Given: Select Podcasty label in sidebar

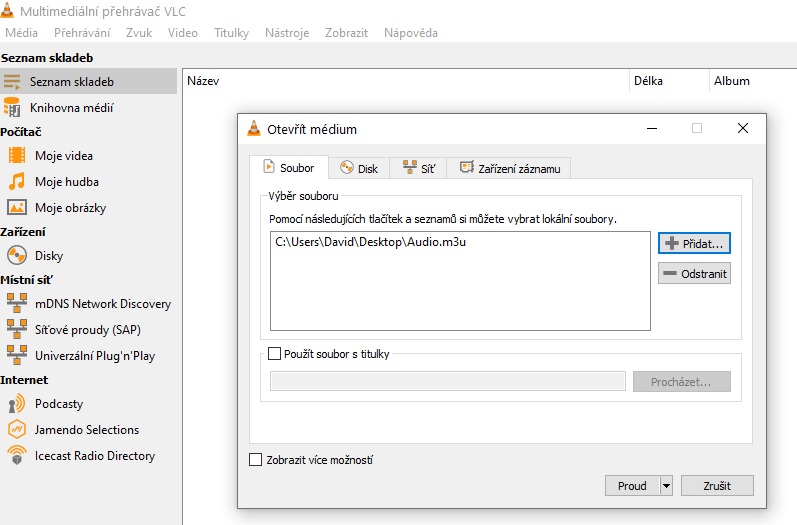Looking at the screenshot, I should pos(59,404).
